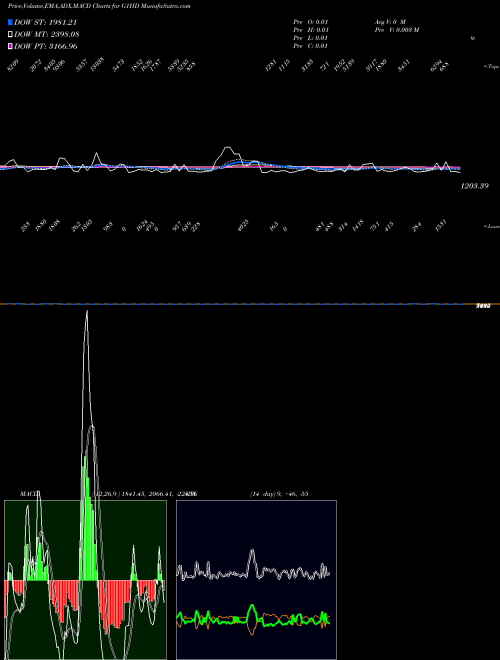Click the 'Pre L: 0.01' value

[x=311, y=38]
